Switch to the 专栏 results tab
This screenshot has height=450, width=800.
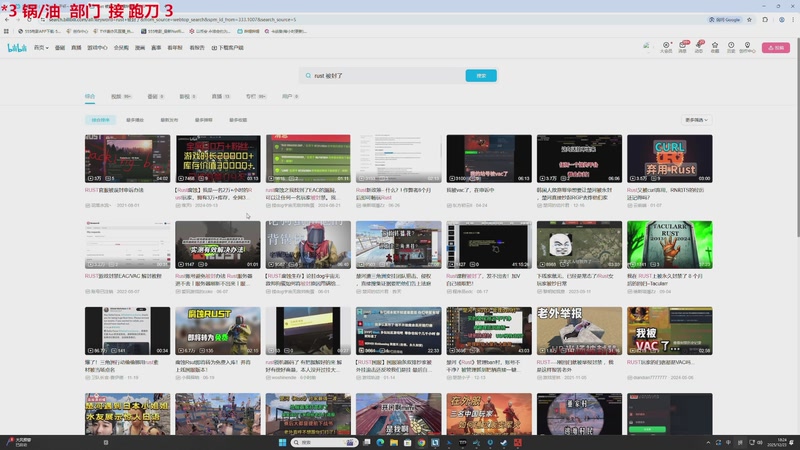tap(256, 96)
